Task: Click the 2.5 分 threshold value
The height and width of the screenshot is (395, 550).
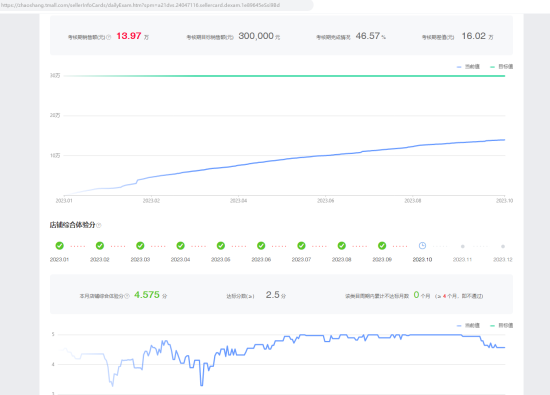Action: 276,295
